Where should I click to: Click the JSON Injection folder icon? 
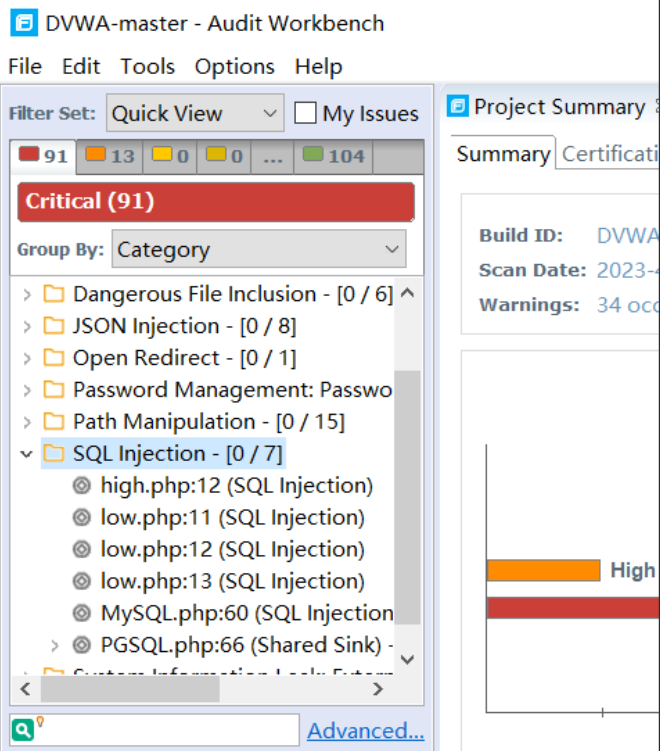pos(54,326)
